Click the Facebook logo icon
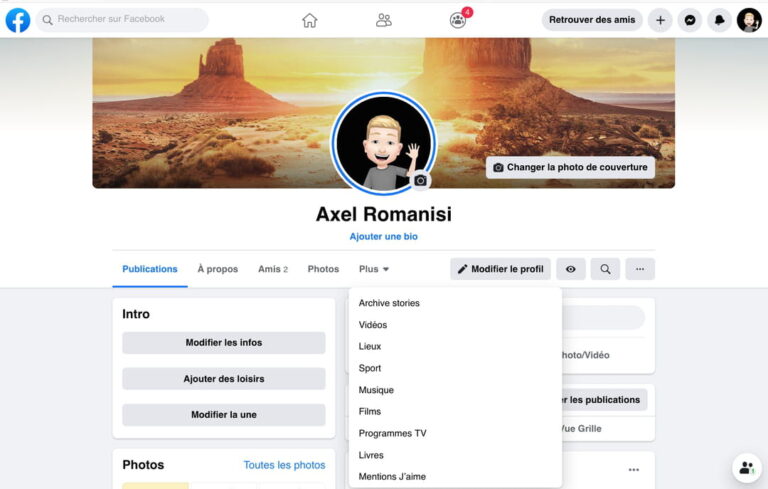 (18, 20)
